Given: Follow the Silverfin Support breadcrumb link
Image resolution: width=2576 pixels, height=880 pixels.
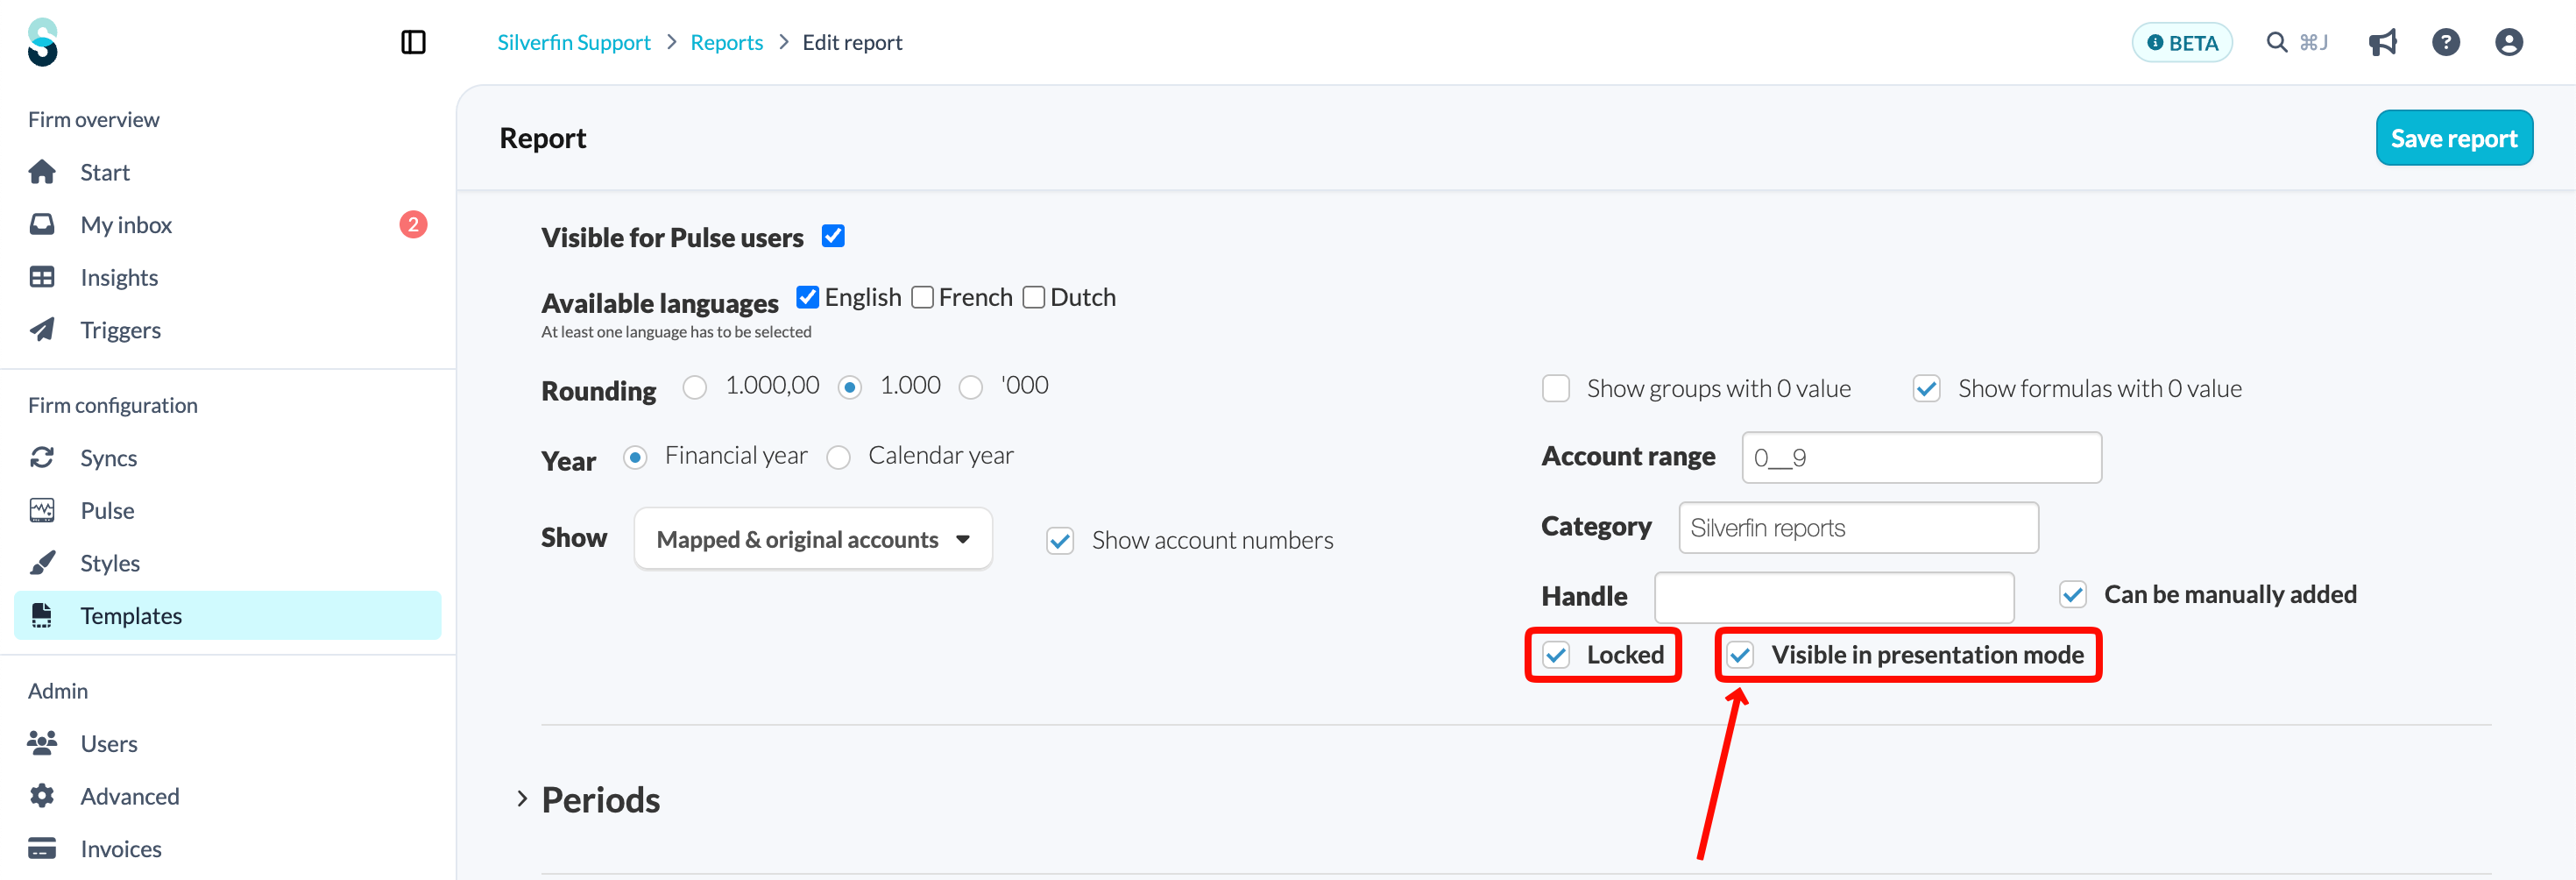Looking at the screenshot, I should click(574, 42).
